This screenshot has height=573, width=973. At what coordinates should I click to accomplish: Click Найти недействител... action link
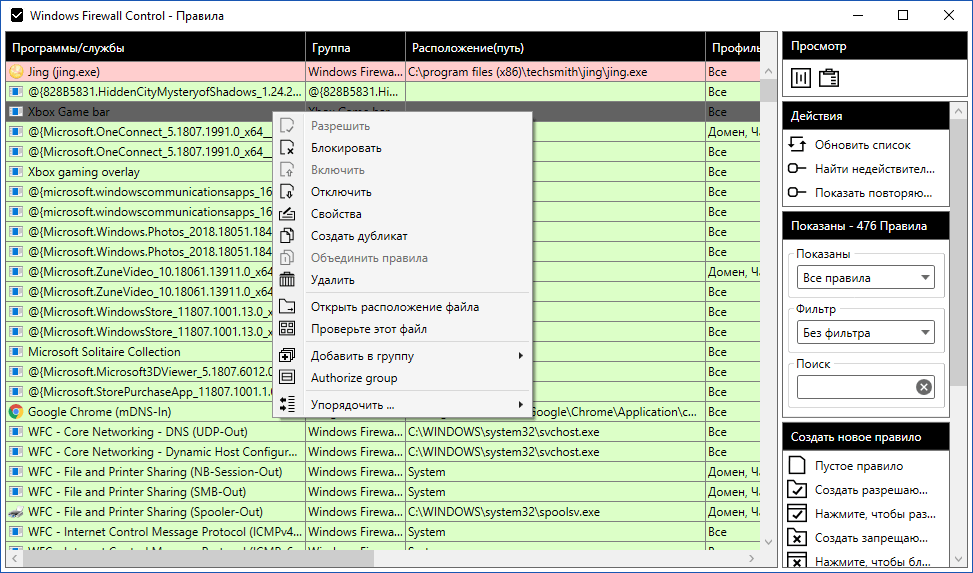tap(875, 168)
